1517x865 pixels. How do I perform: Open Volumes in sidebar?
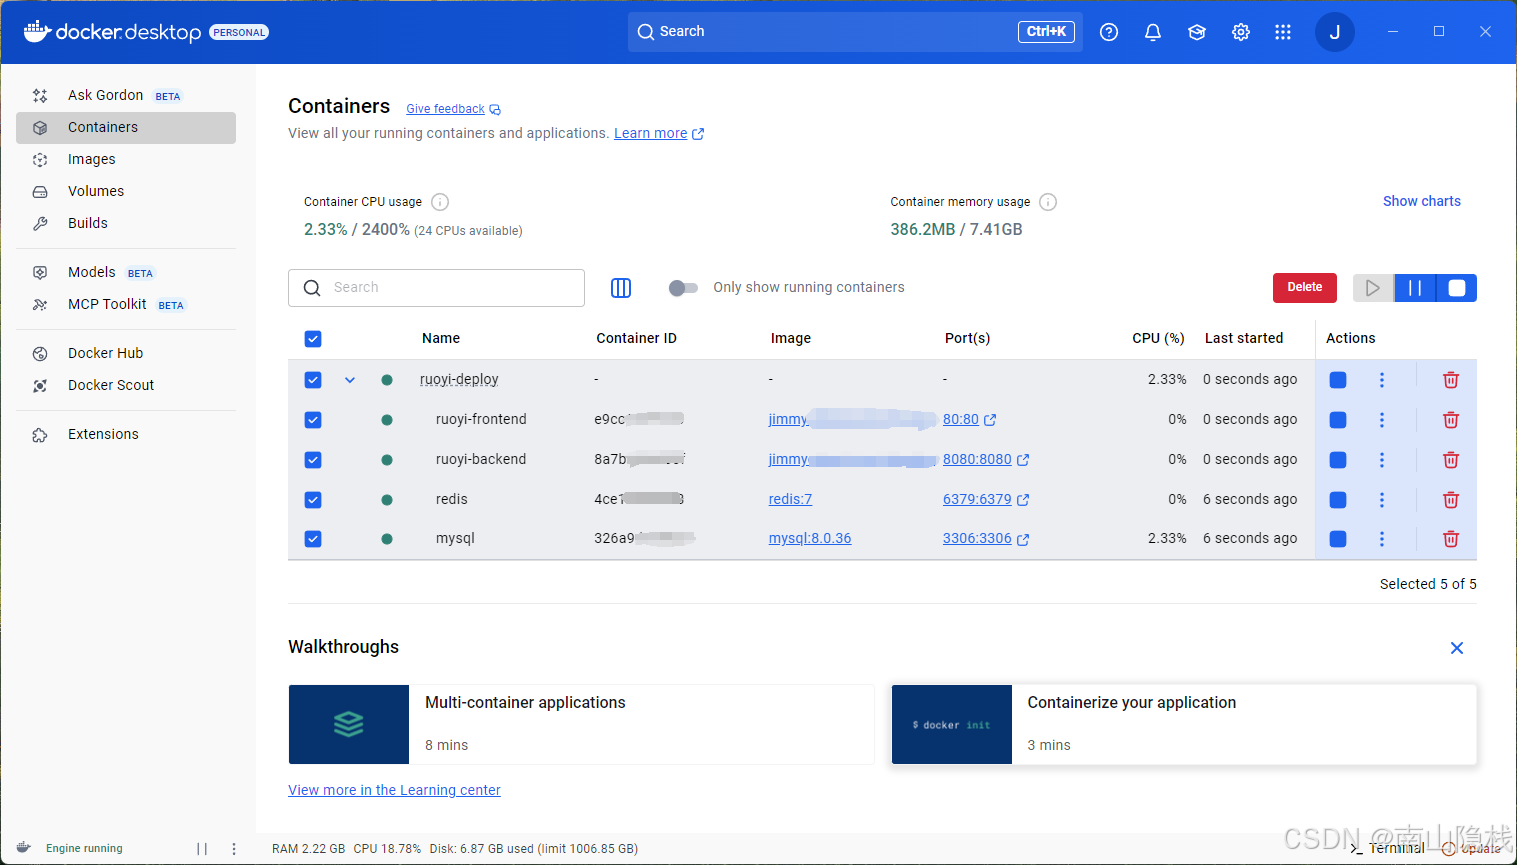[x=126, y=191]
